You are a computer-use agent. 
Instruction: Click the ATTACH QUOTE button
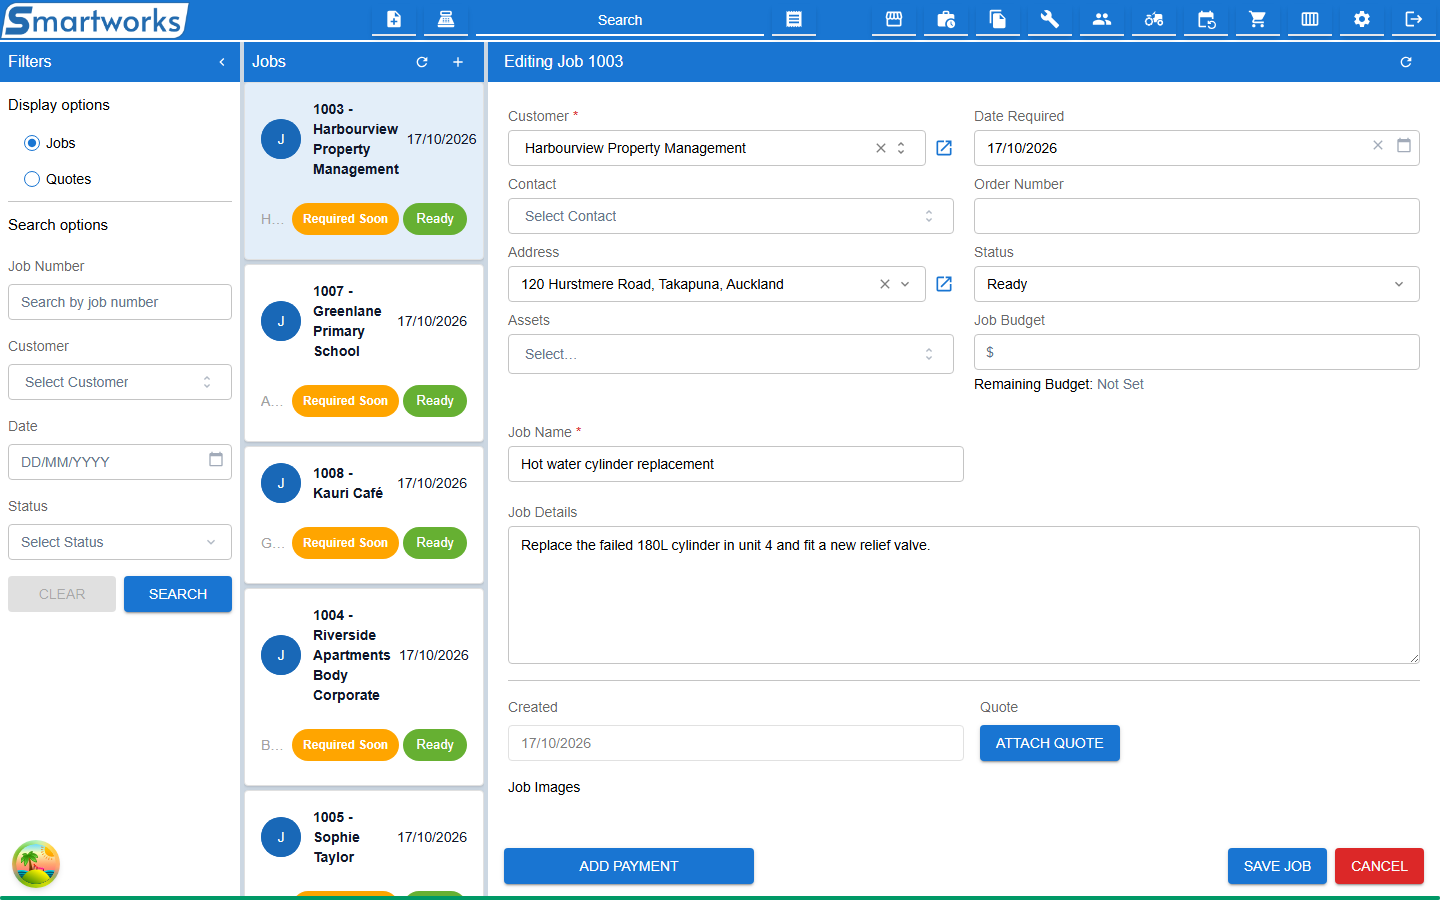pos(1050,743)
